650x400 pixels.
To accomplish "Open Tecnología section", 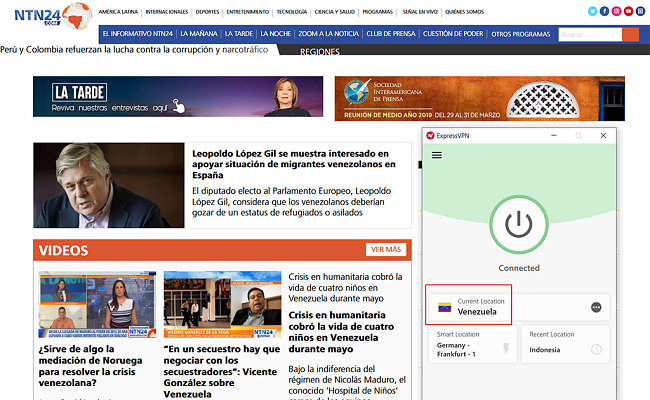I will 292,12.
